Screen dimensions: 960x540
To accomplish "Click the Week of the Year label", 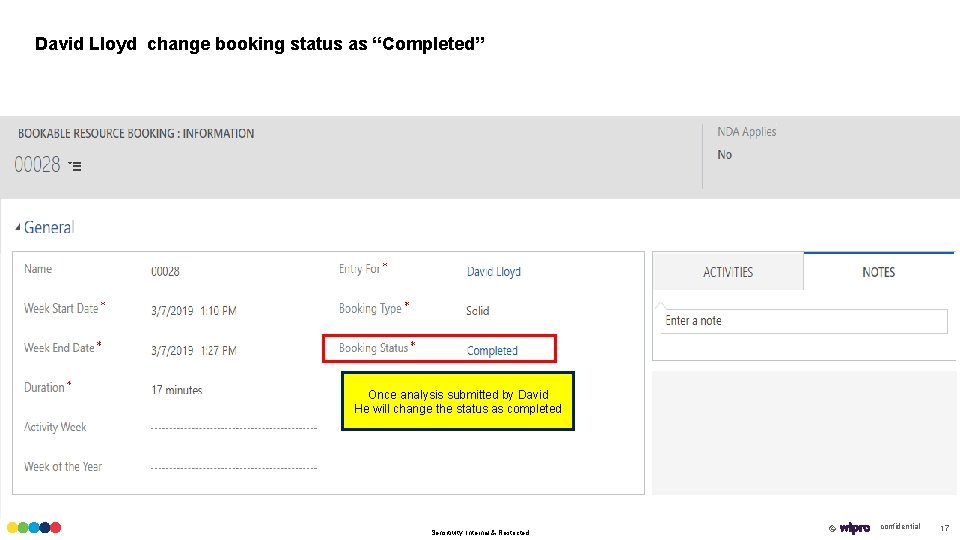I will (62, 467).
